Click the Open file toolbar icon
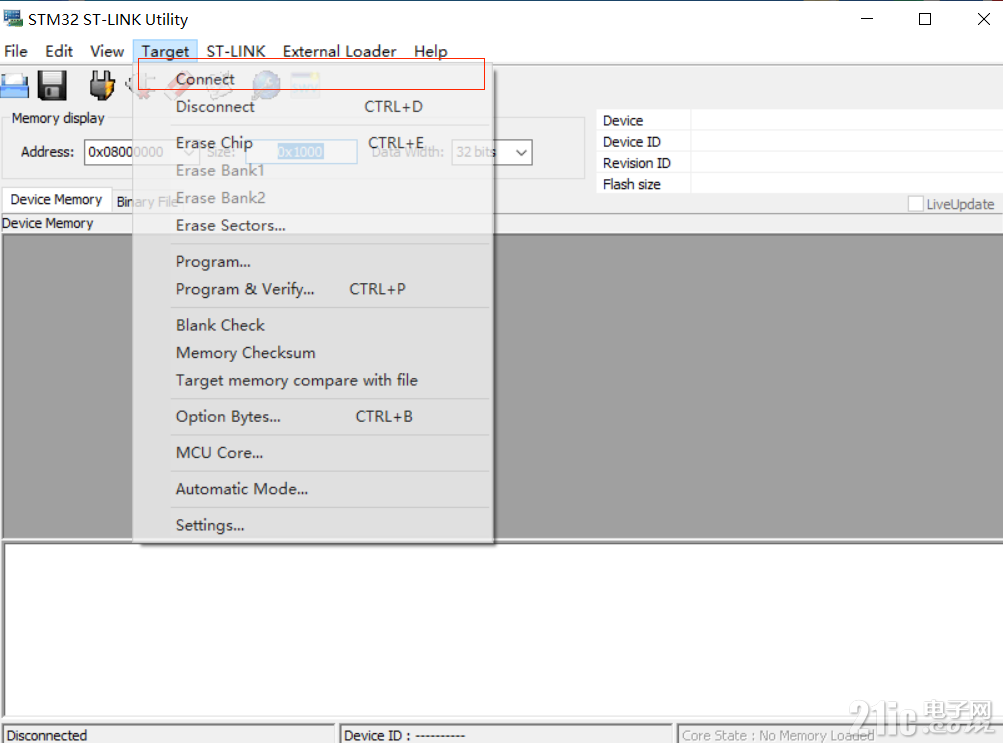This screenshot has height=743, width=1003. click(15, 86)
